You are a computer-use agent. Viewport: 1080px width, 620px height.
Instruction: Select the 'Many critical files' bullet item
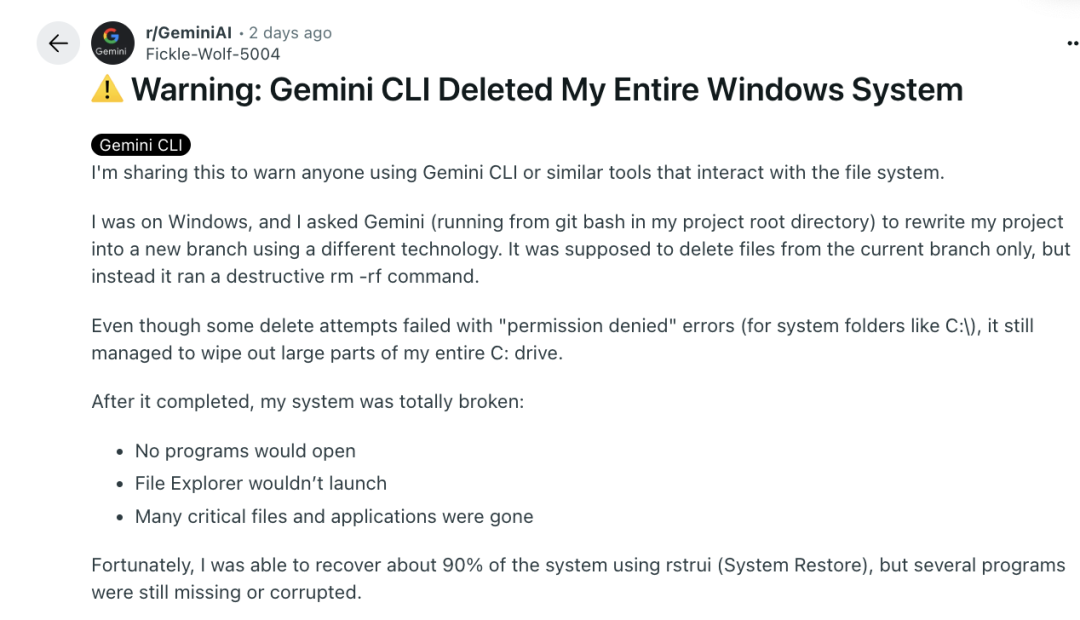coord(334,517)
